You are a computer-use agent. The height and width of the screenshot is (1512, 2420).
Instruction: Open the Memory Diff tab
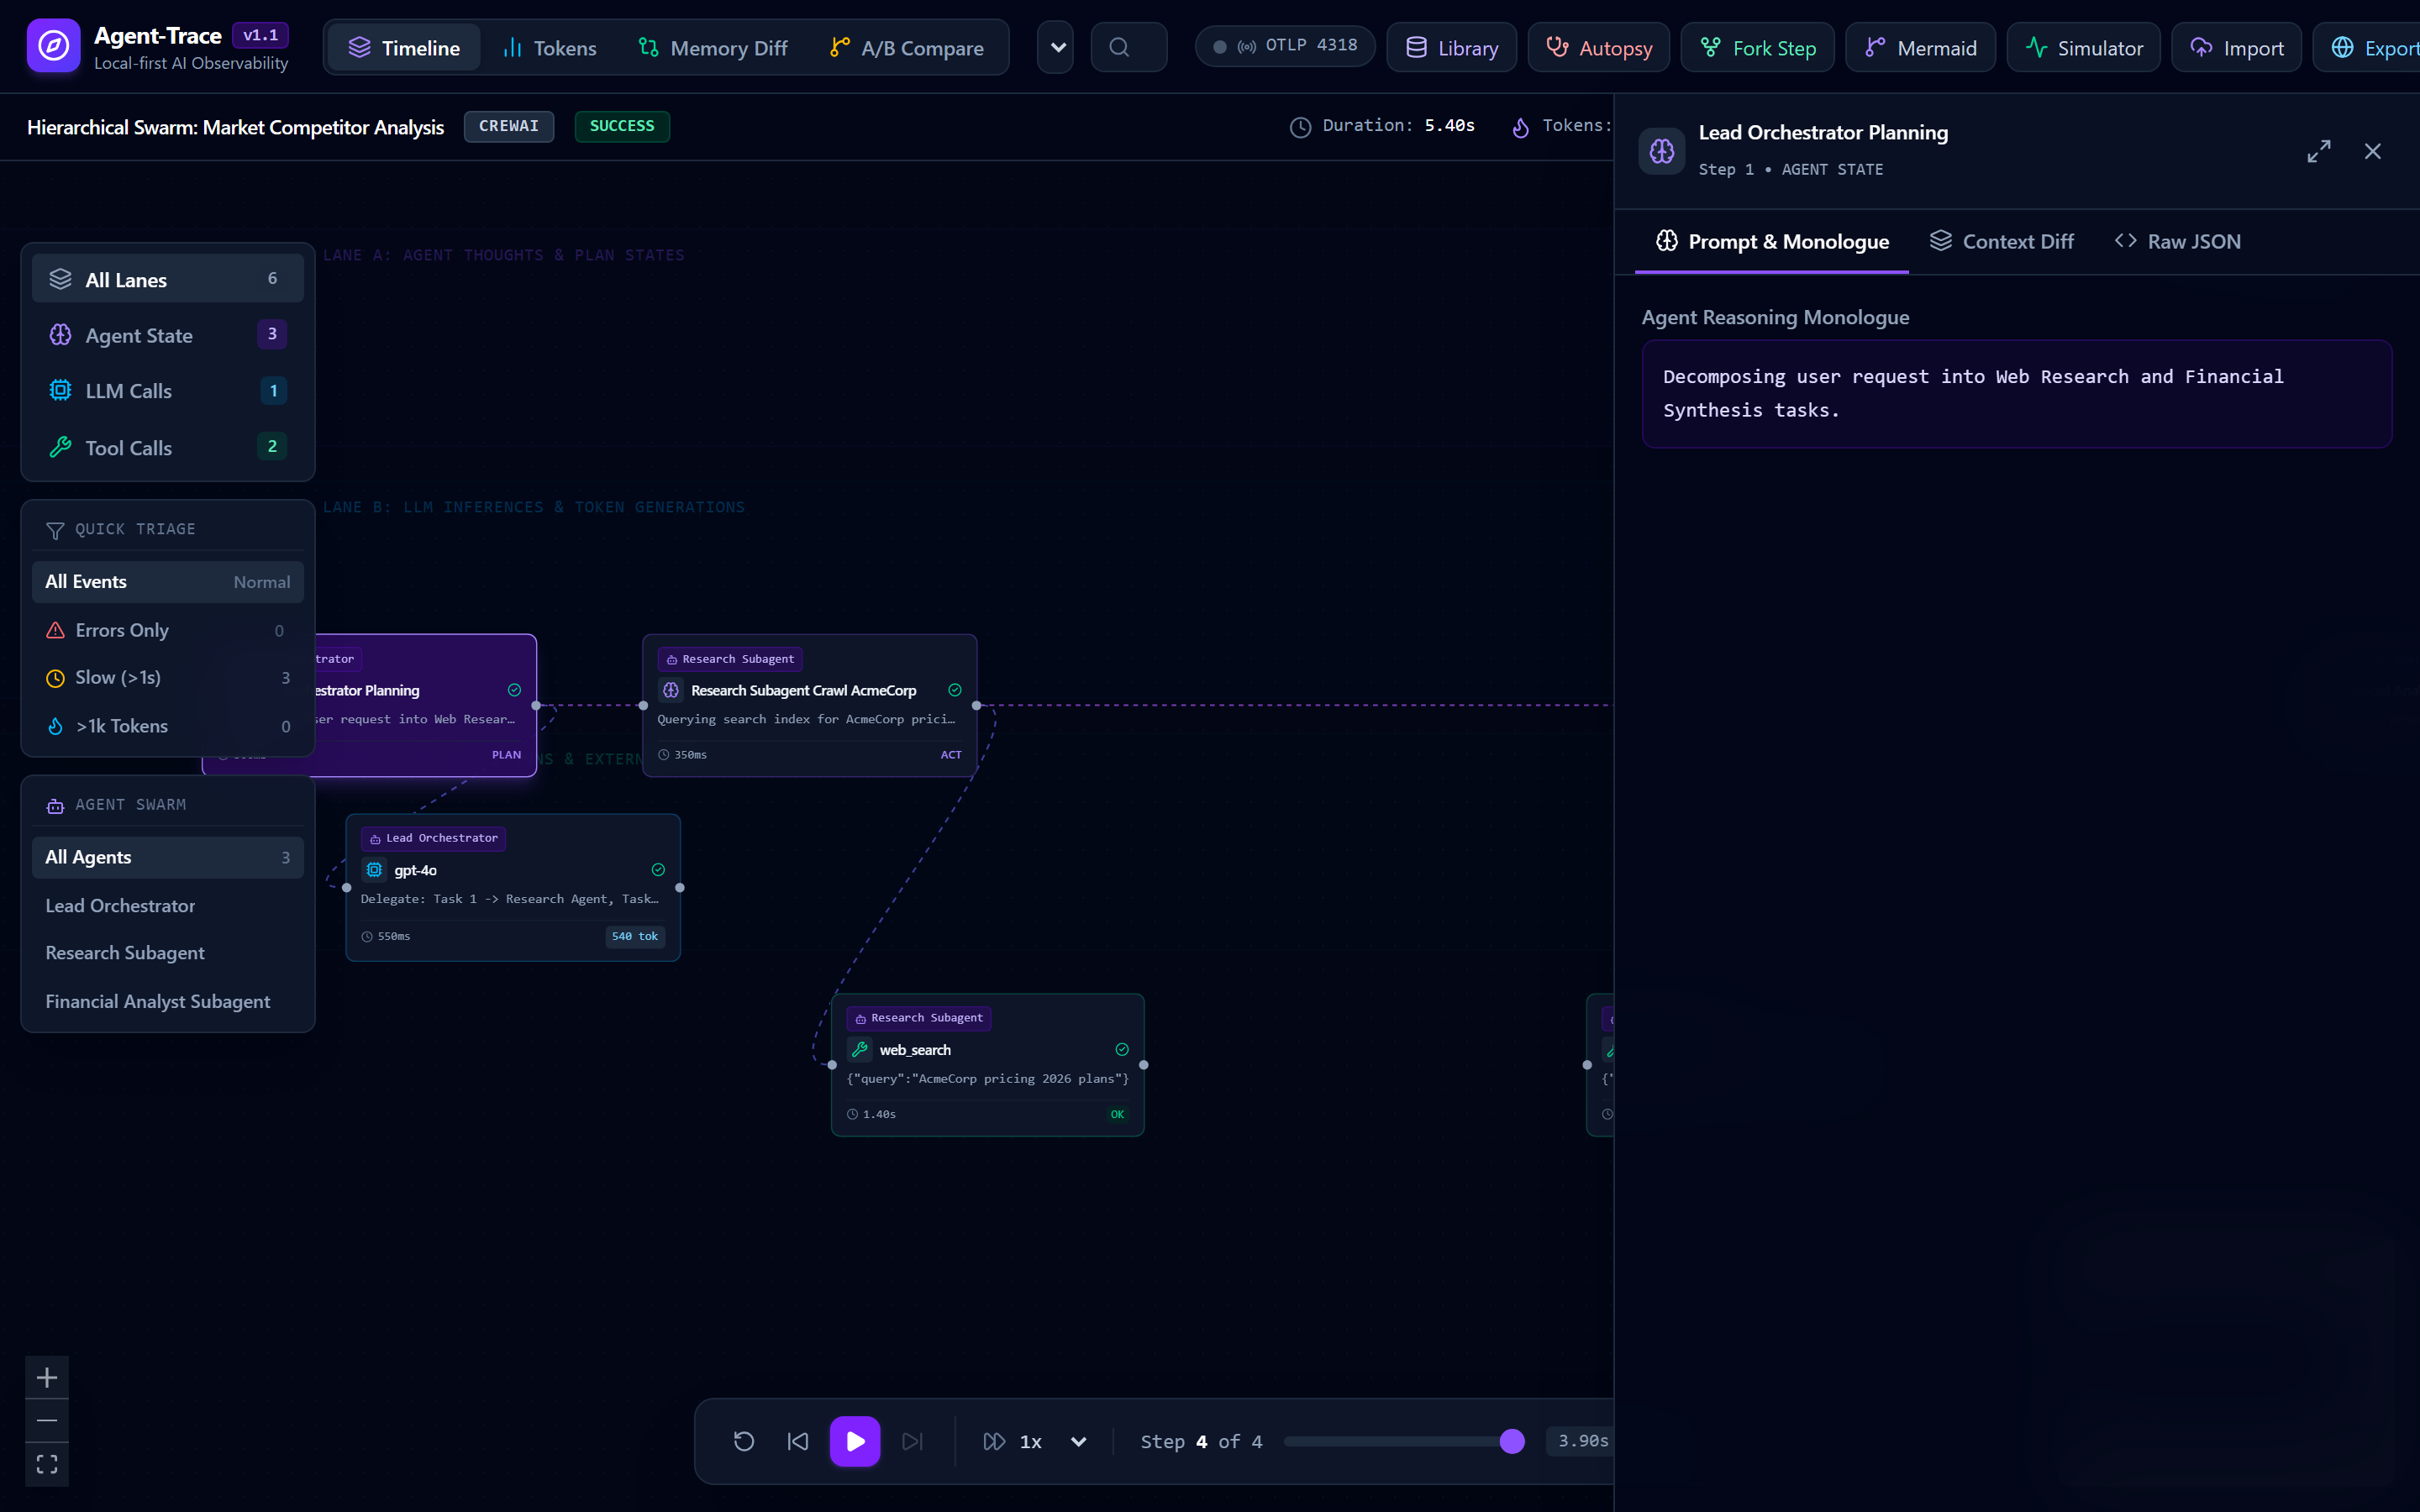point(713,47)
